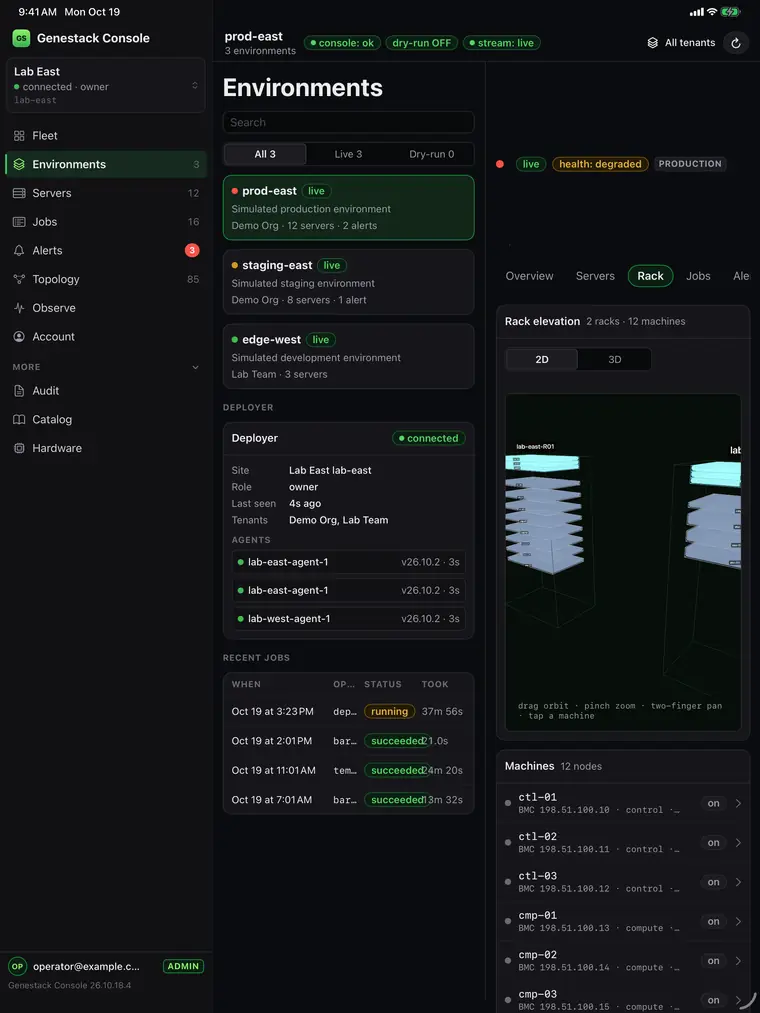Filter environments by Live 3
The width and height of the screenshot is (760, 1013).
tap(348, 154)
